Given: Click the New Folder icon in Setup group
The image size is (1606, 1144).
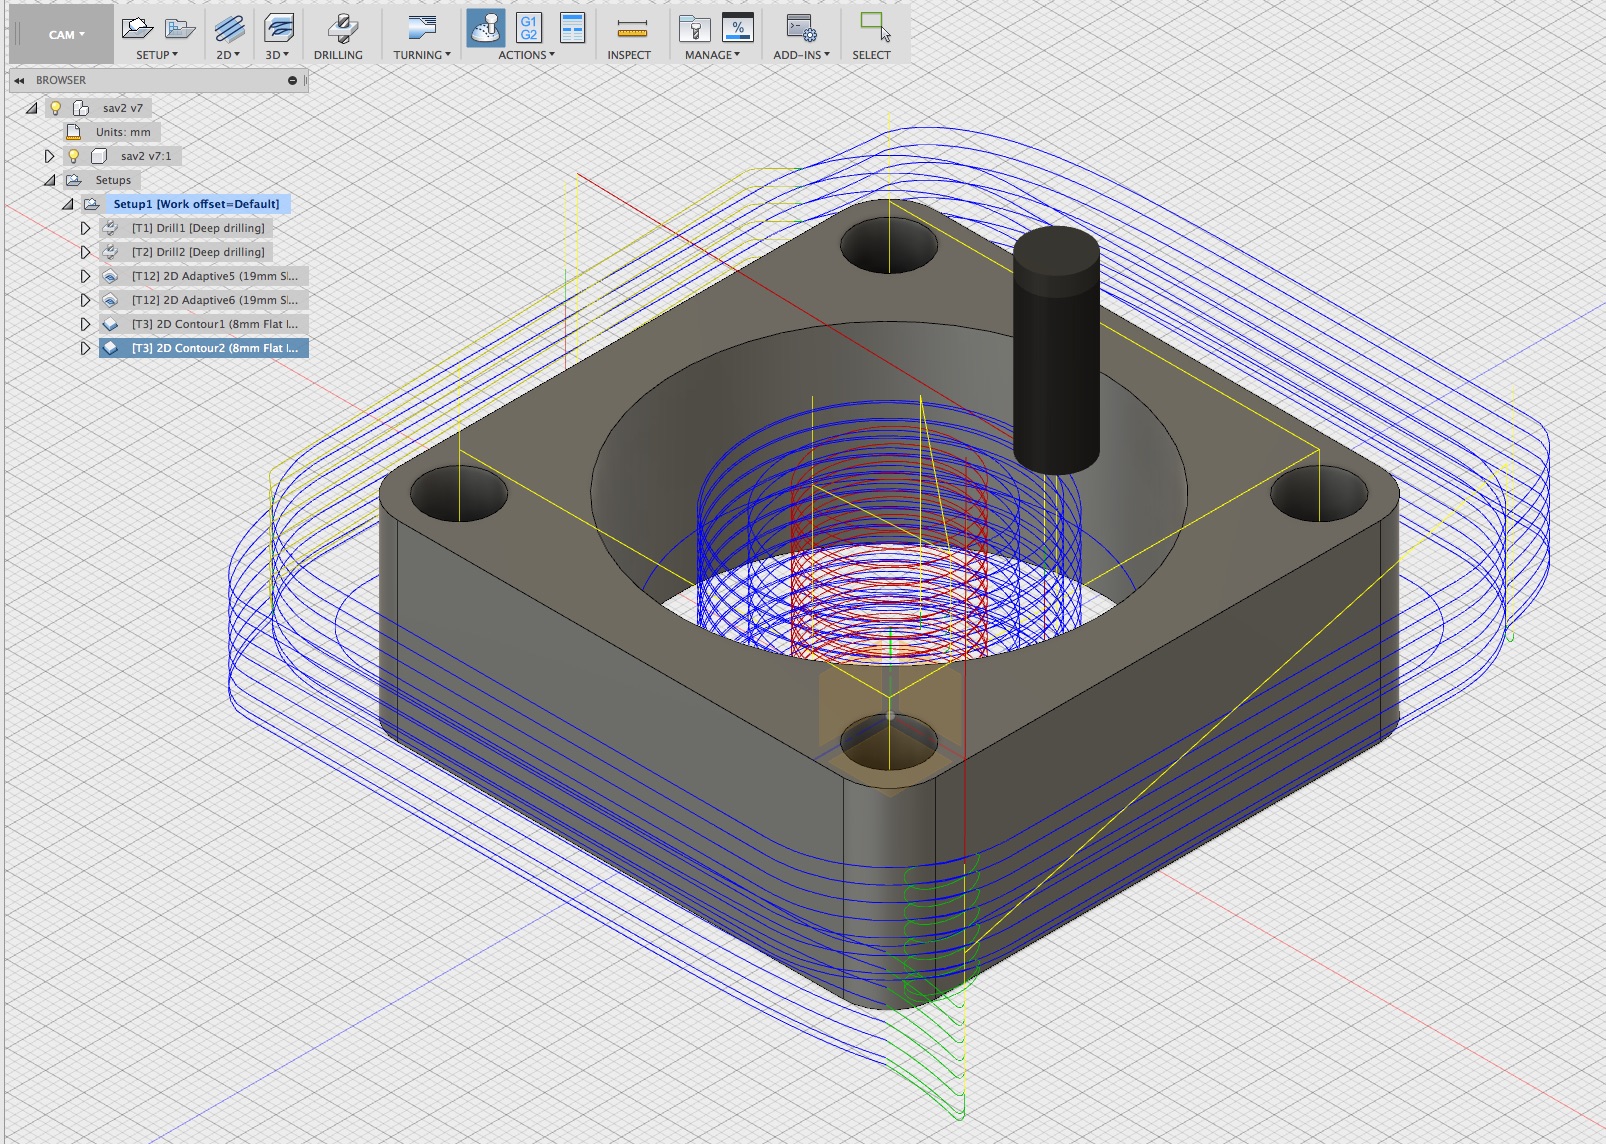Looking at the screenshot, I should pyautogui.click(x=180, y=28).
